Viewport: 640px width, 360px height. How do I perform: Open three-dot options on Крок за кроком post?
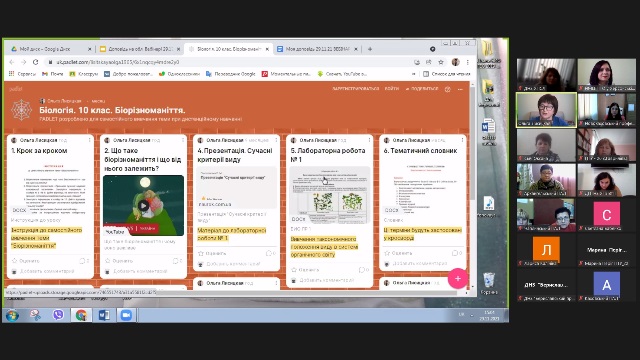pos(89,140)
